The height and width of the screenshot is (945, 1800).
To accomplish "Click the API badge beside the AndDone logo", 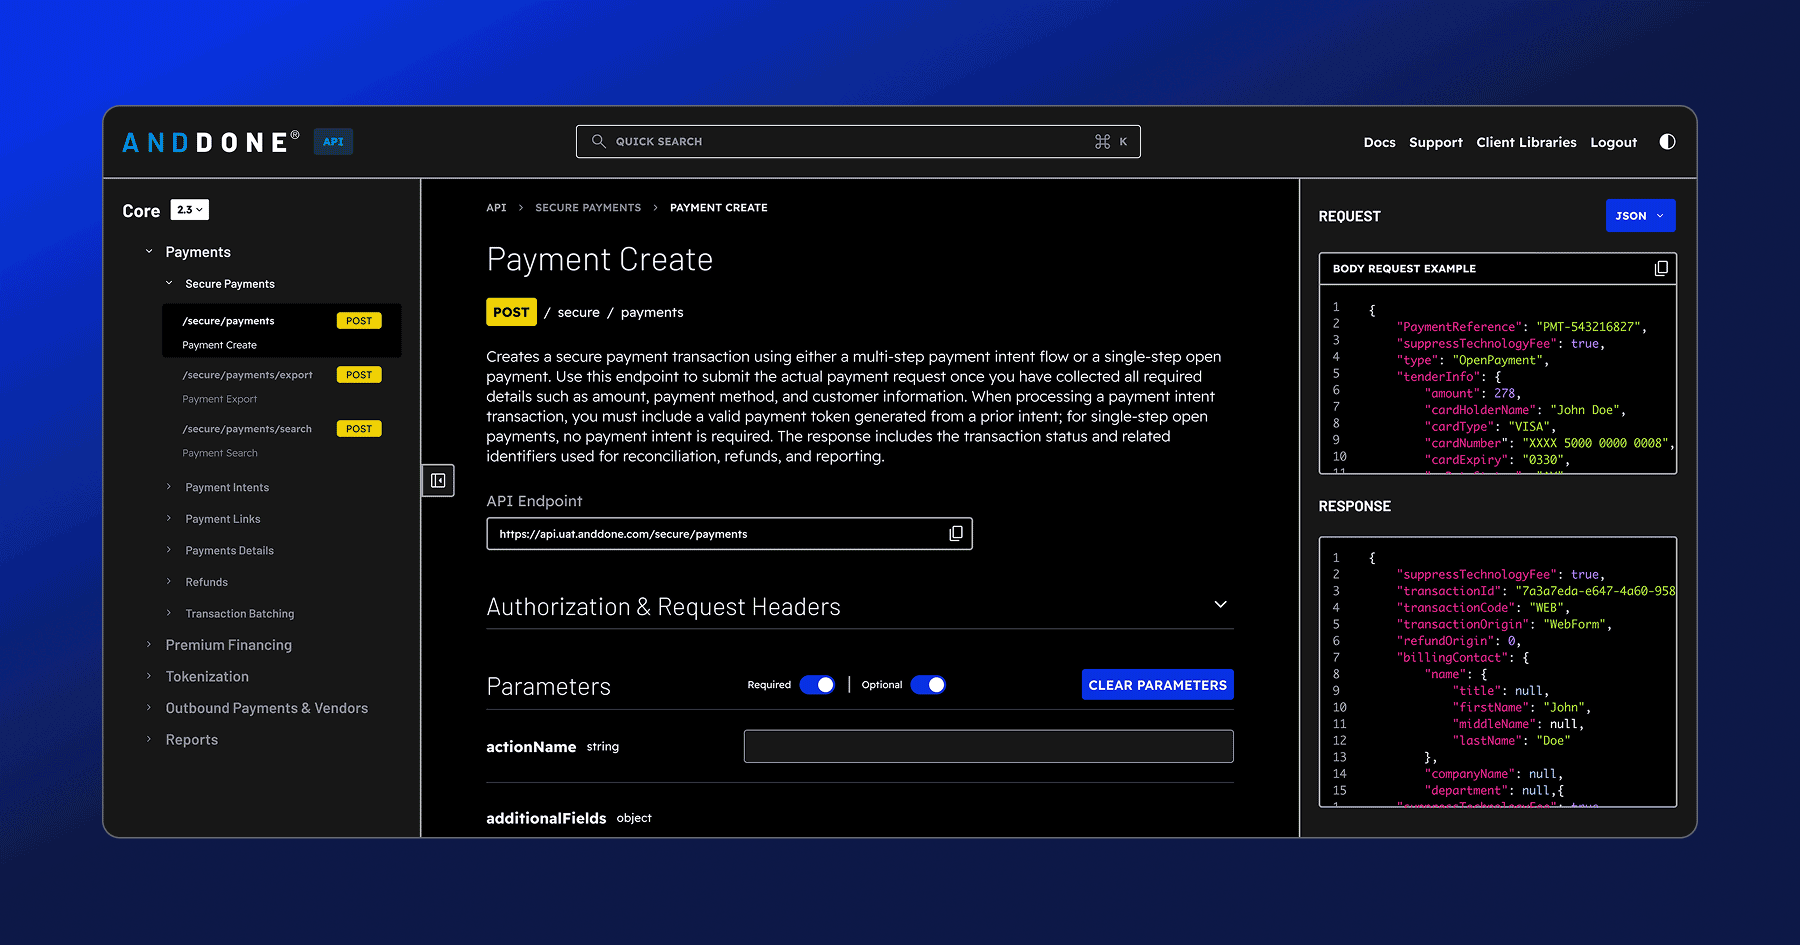I will point(332,141).
